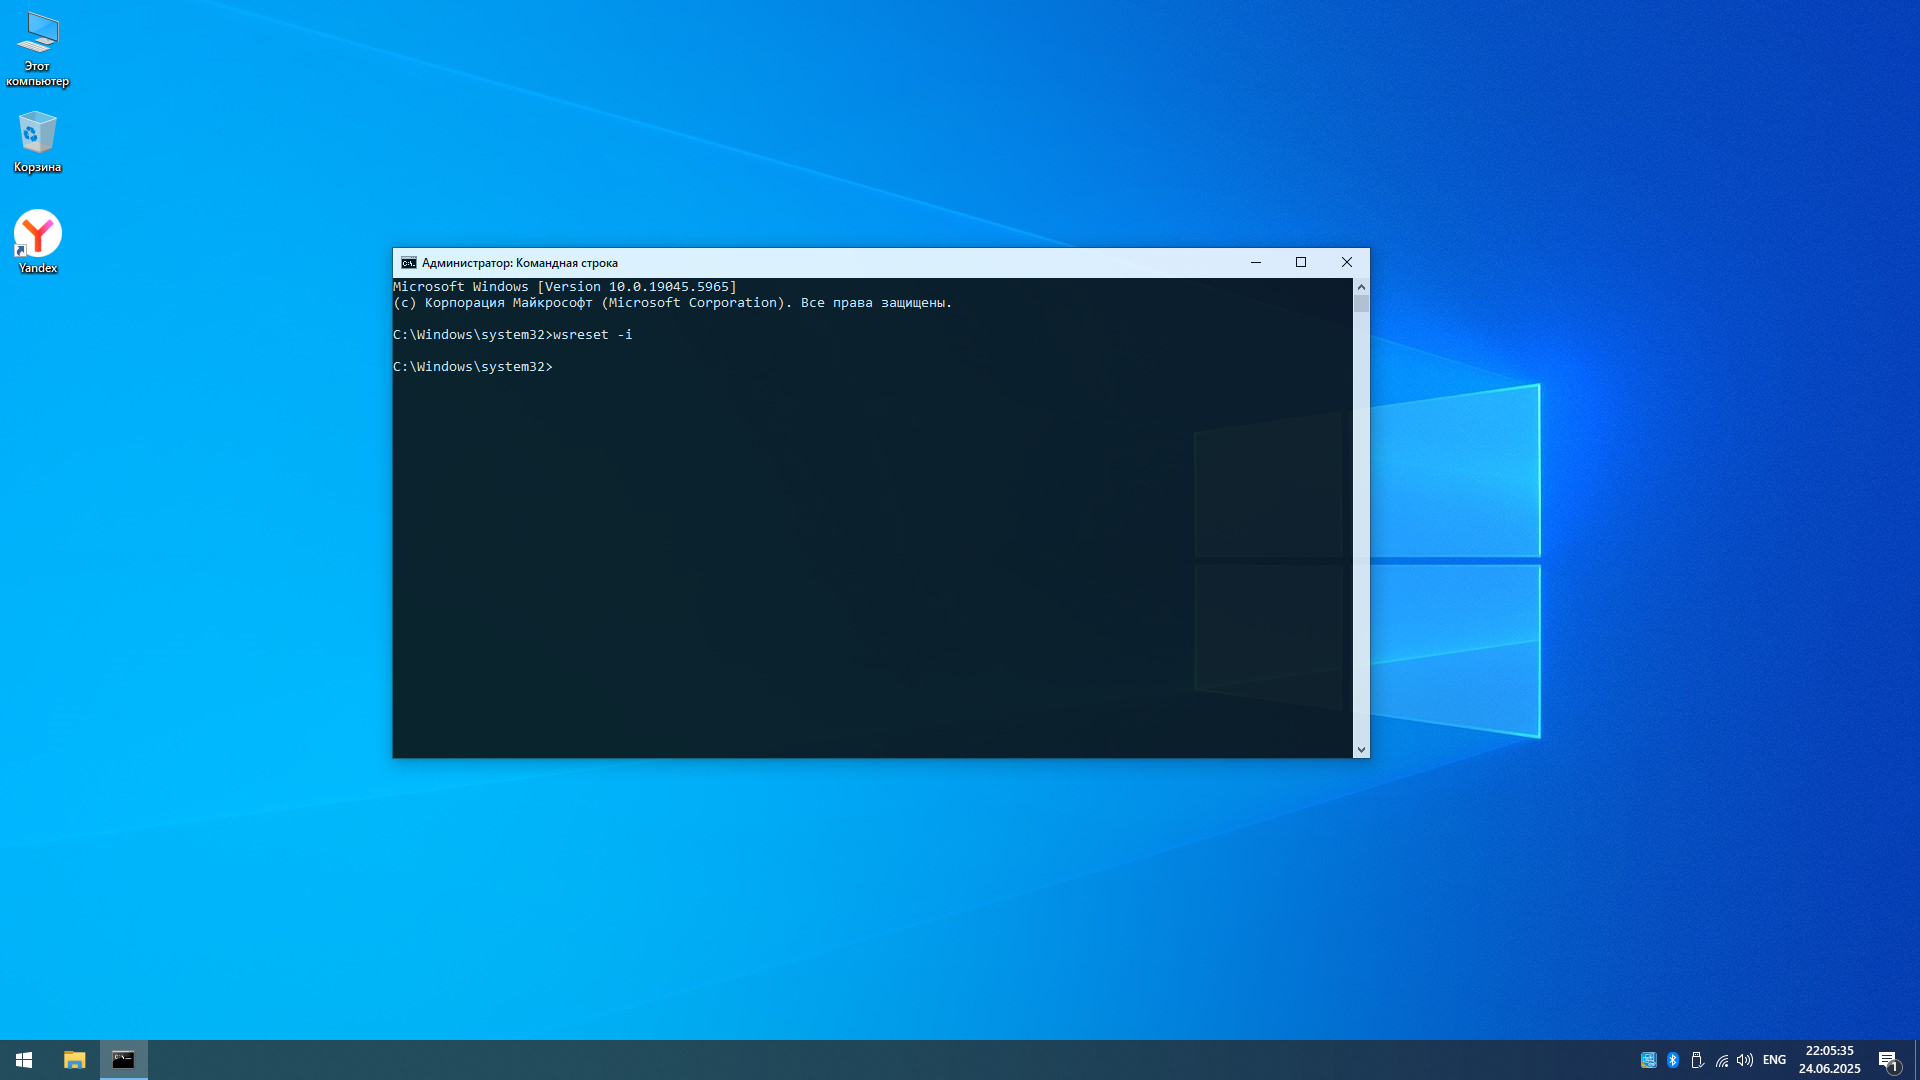The height and width of the screenshot is (1080, 1920).
Task: Open the Windows Start menu
Action: pos(24,1060)
